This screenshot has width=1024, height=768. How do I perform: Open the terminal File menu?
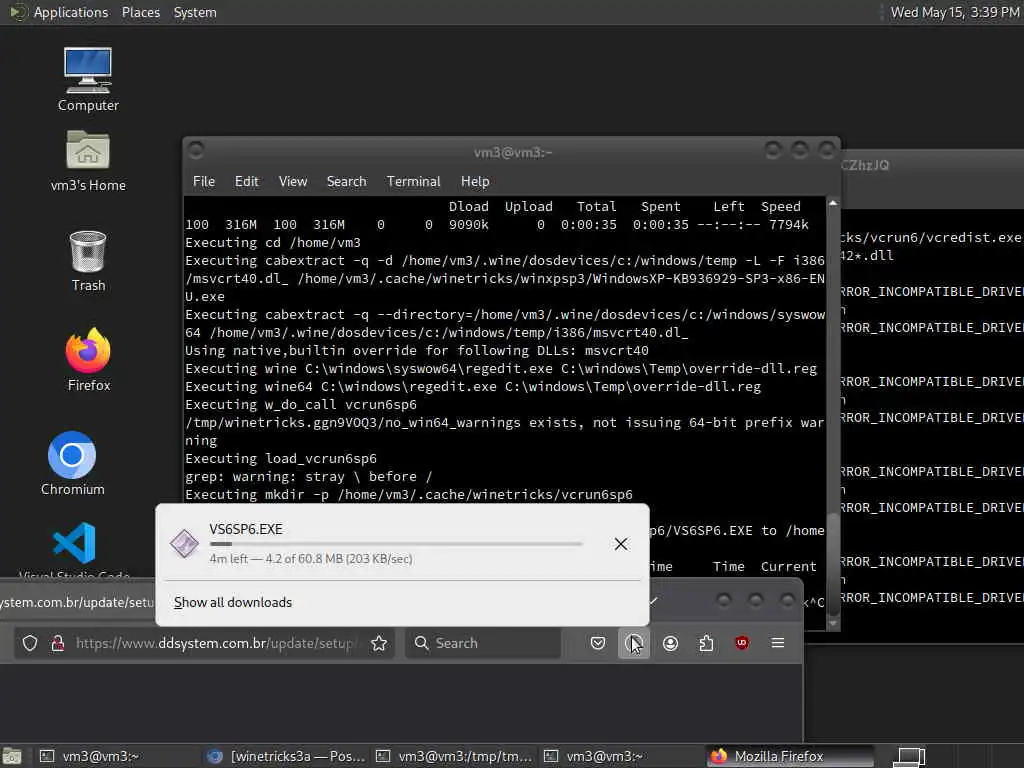204,182
